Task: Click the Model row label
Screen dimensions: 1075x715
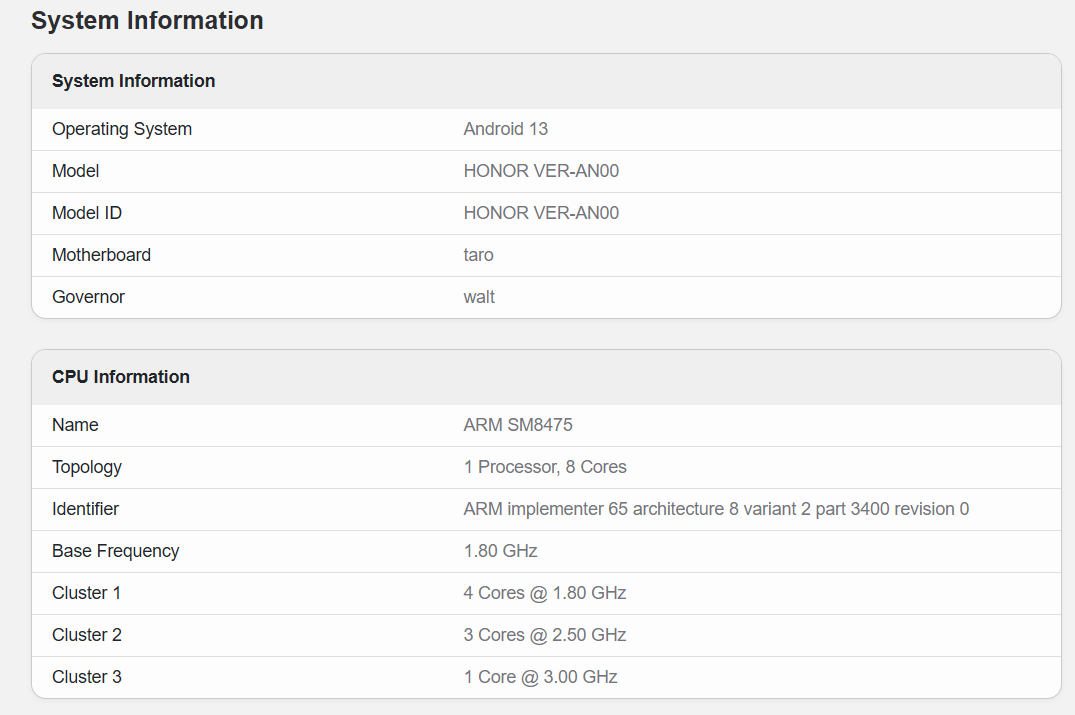Action: [x=75, y=171]
